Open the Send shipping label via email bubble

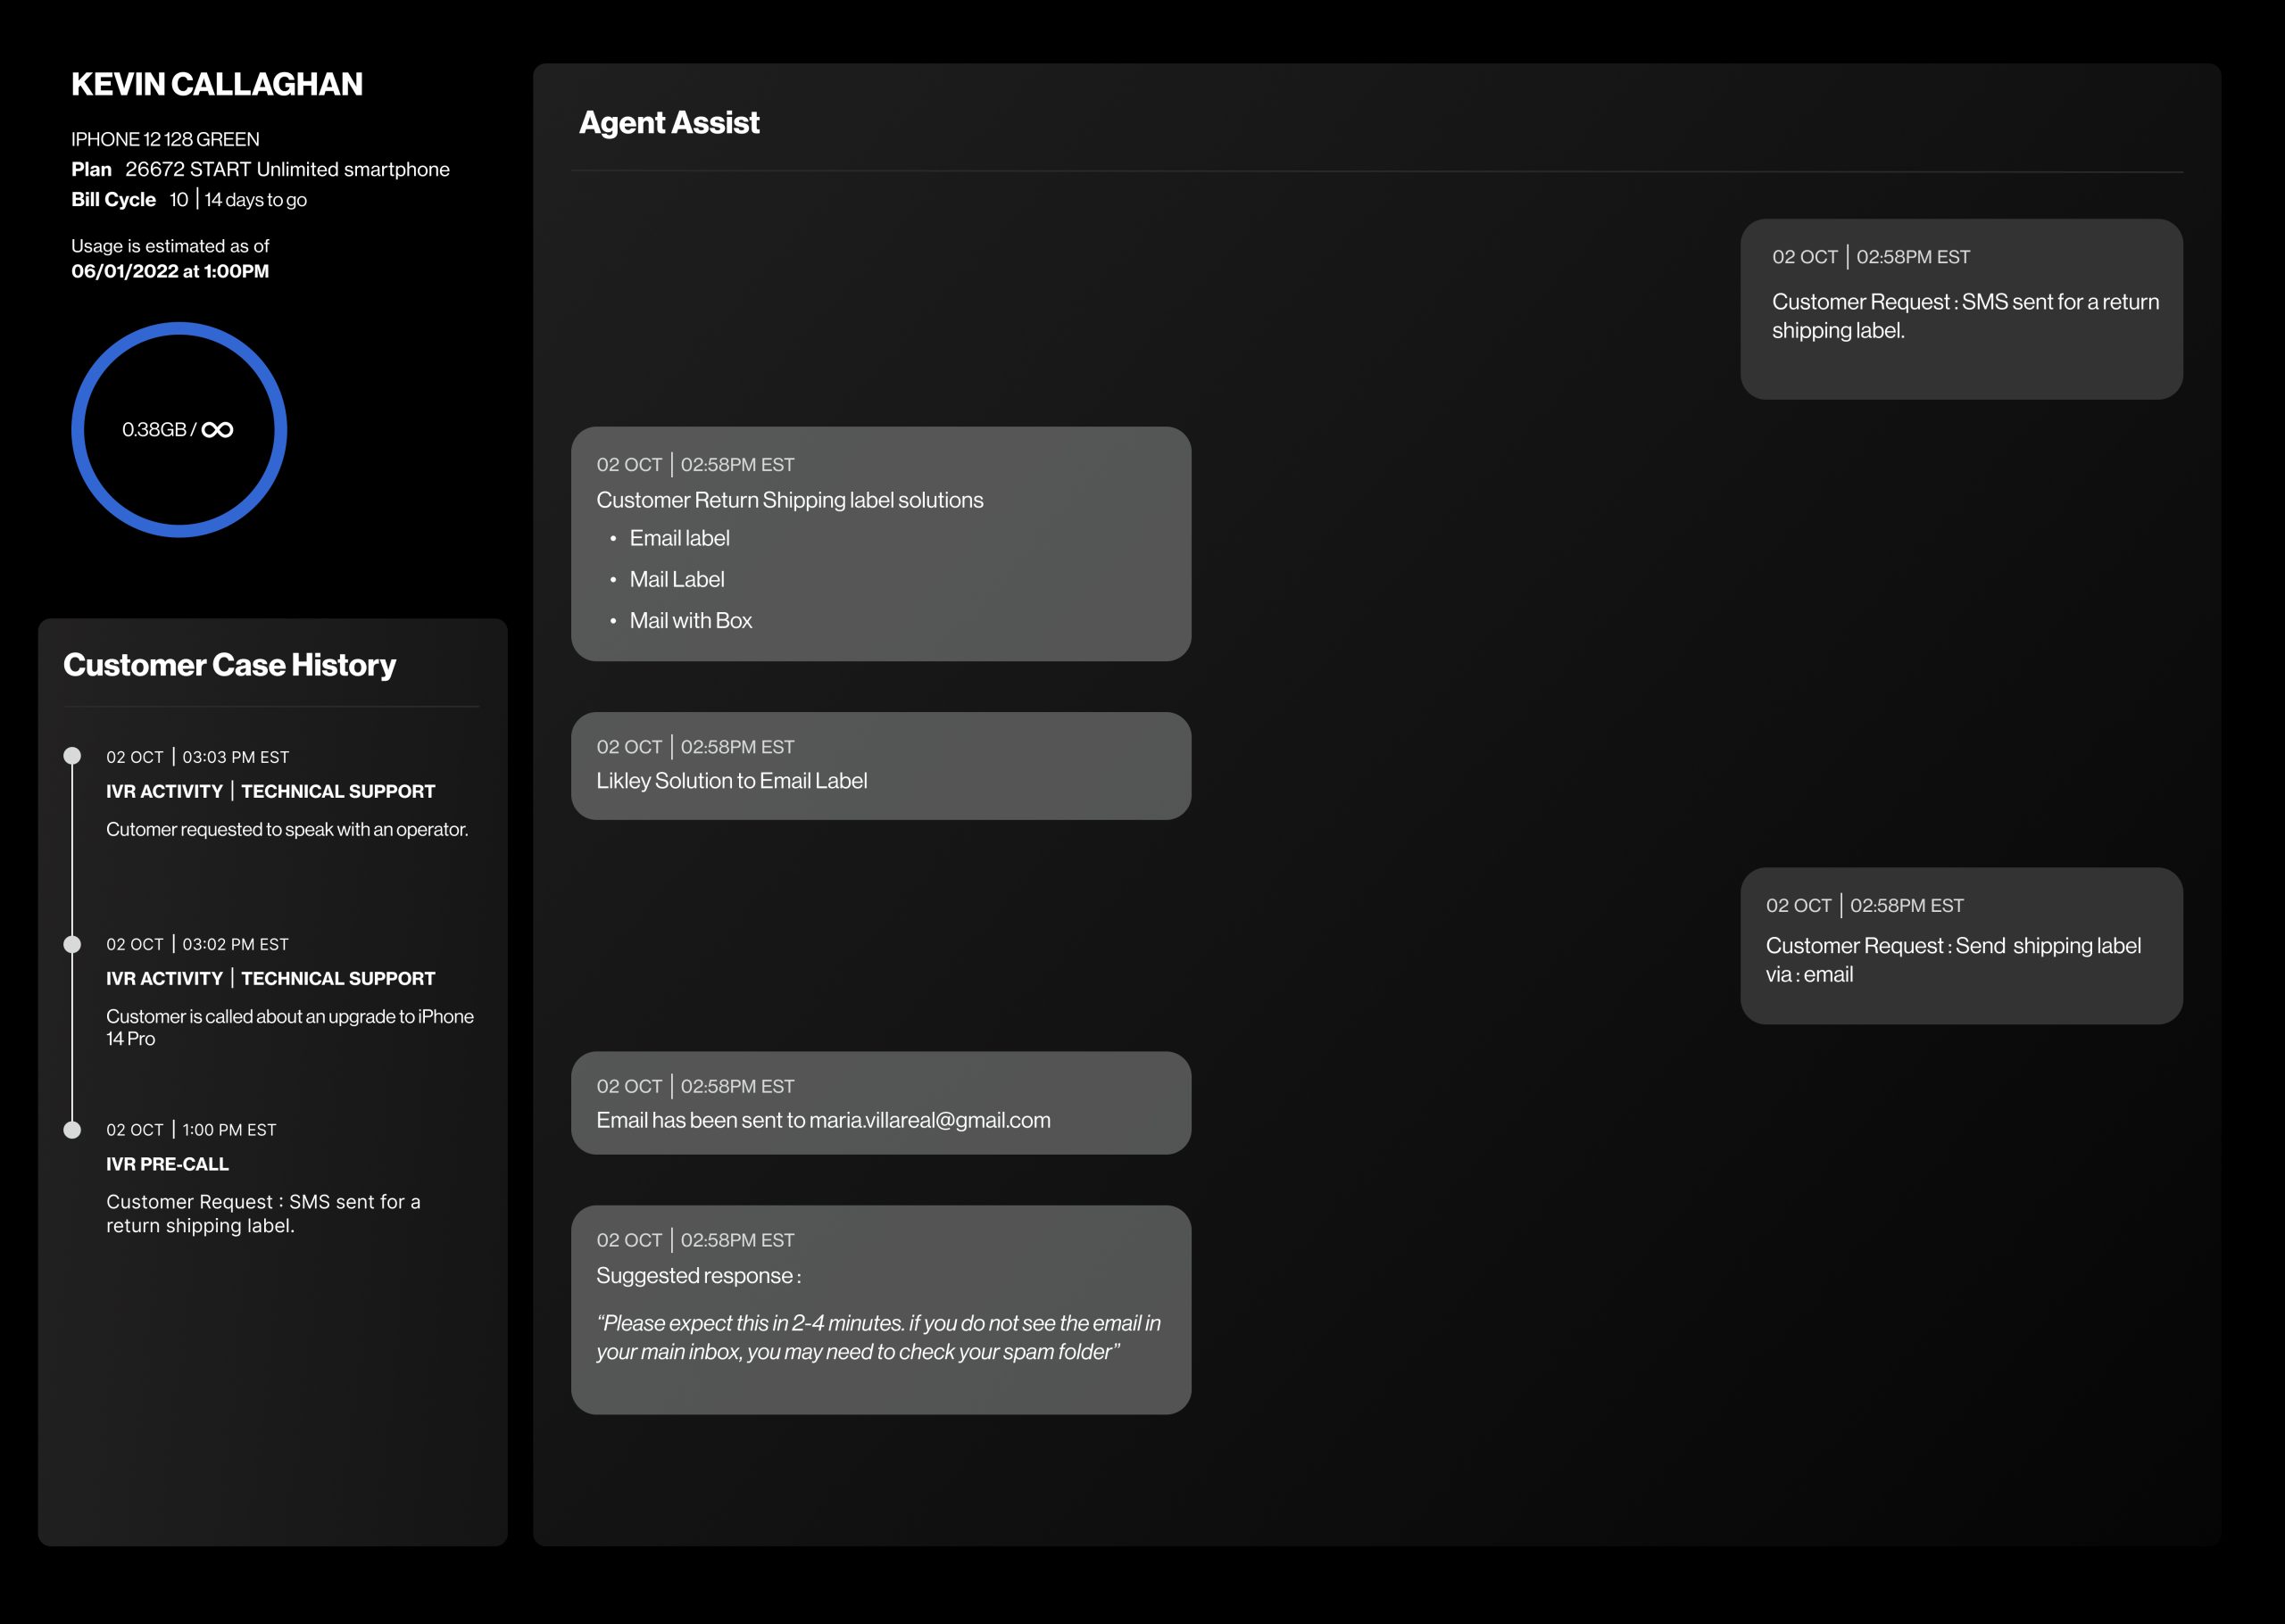(1960, 946)
